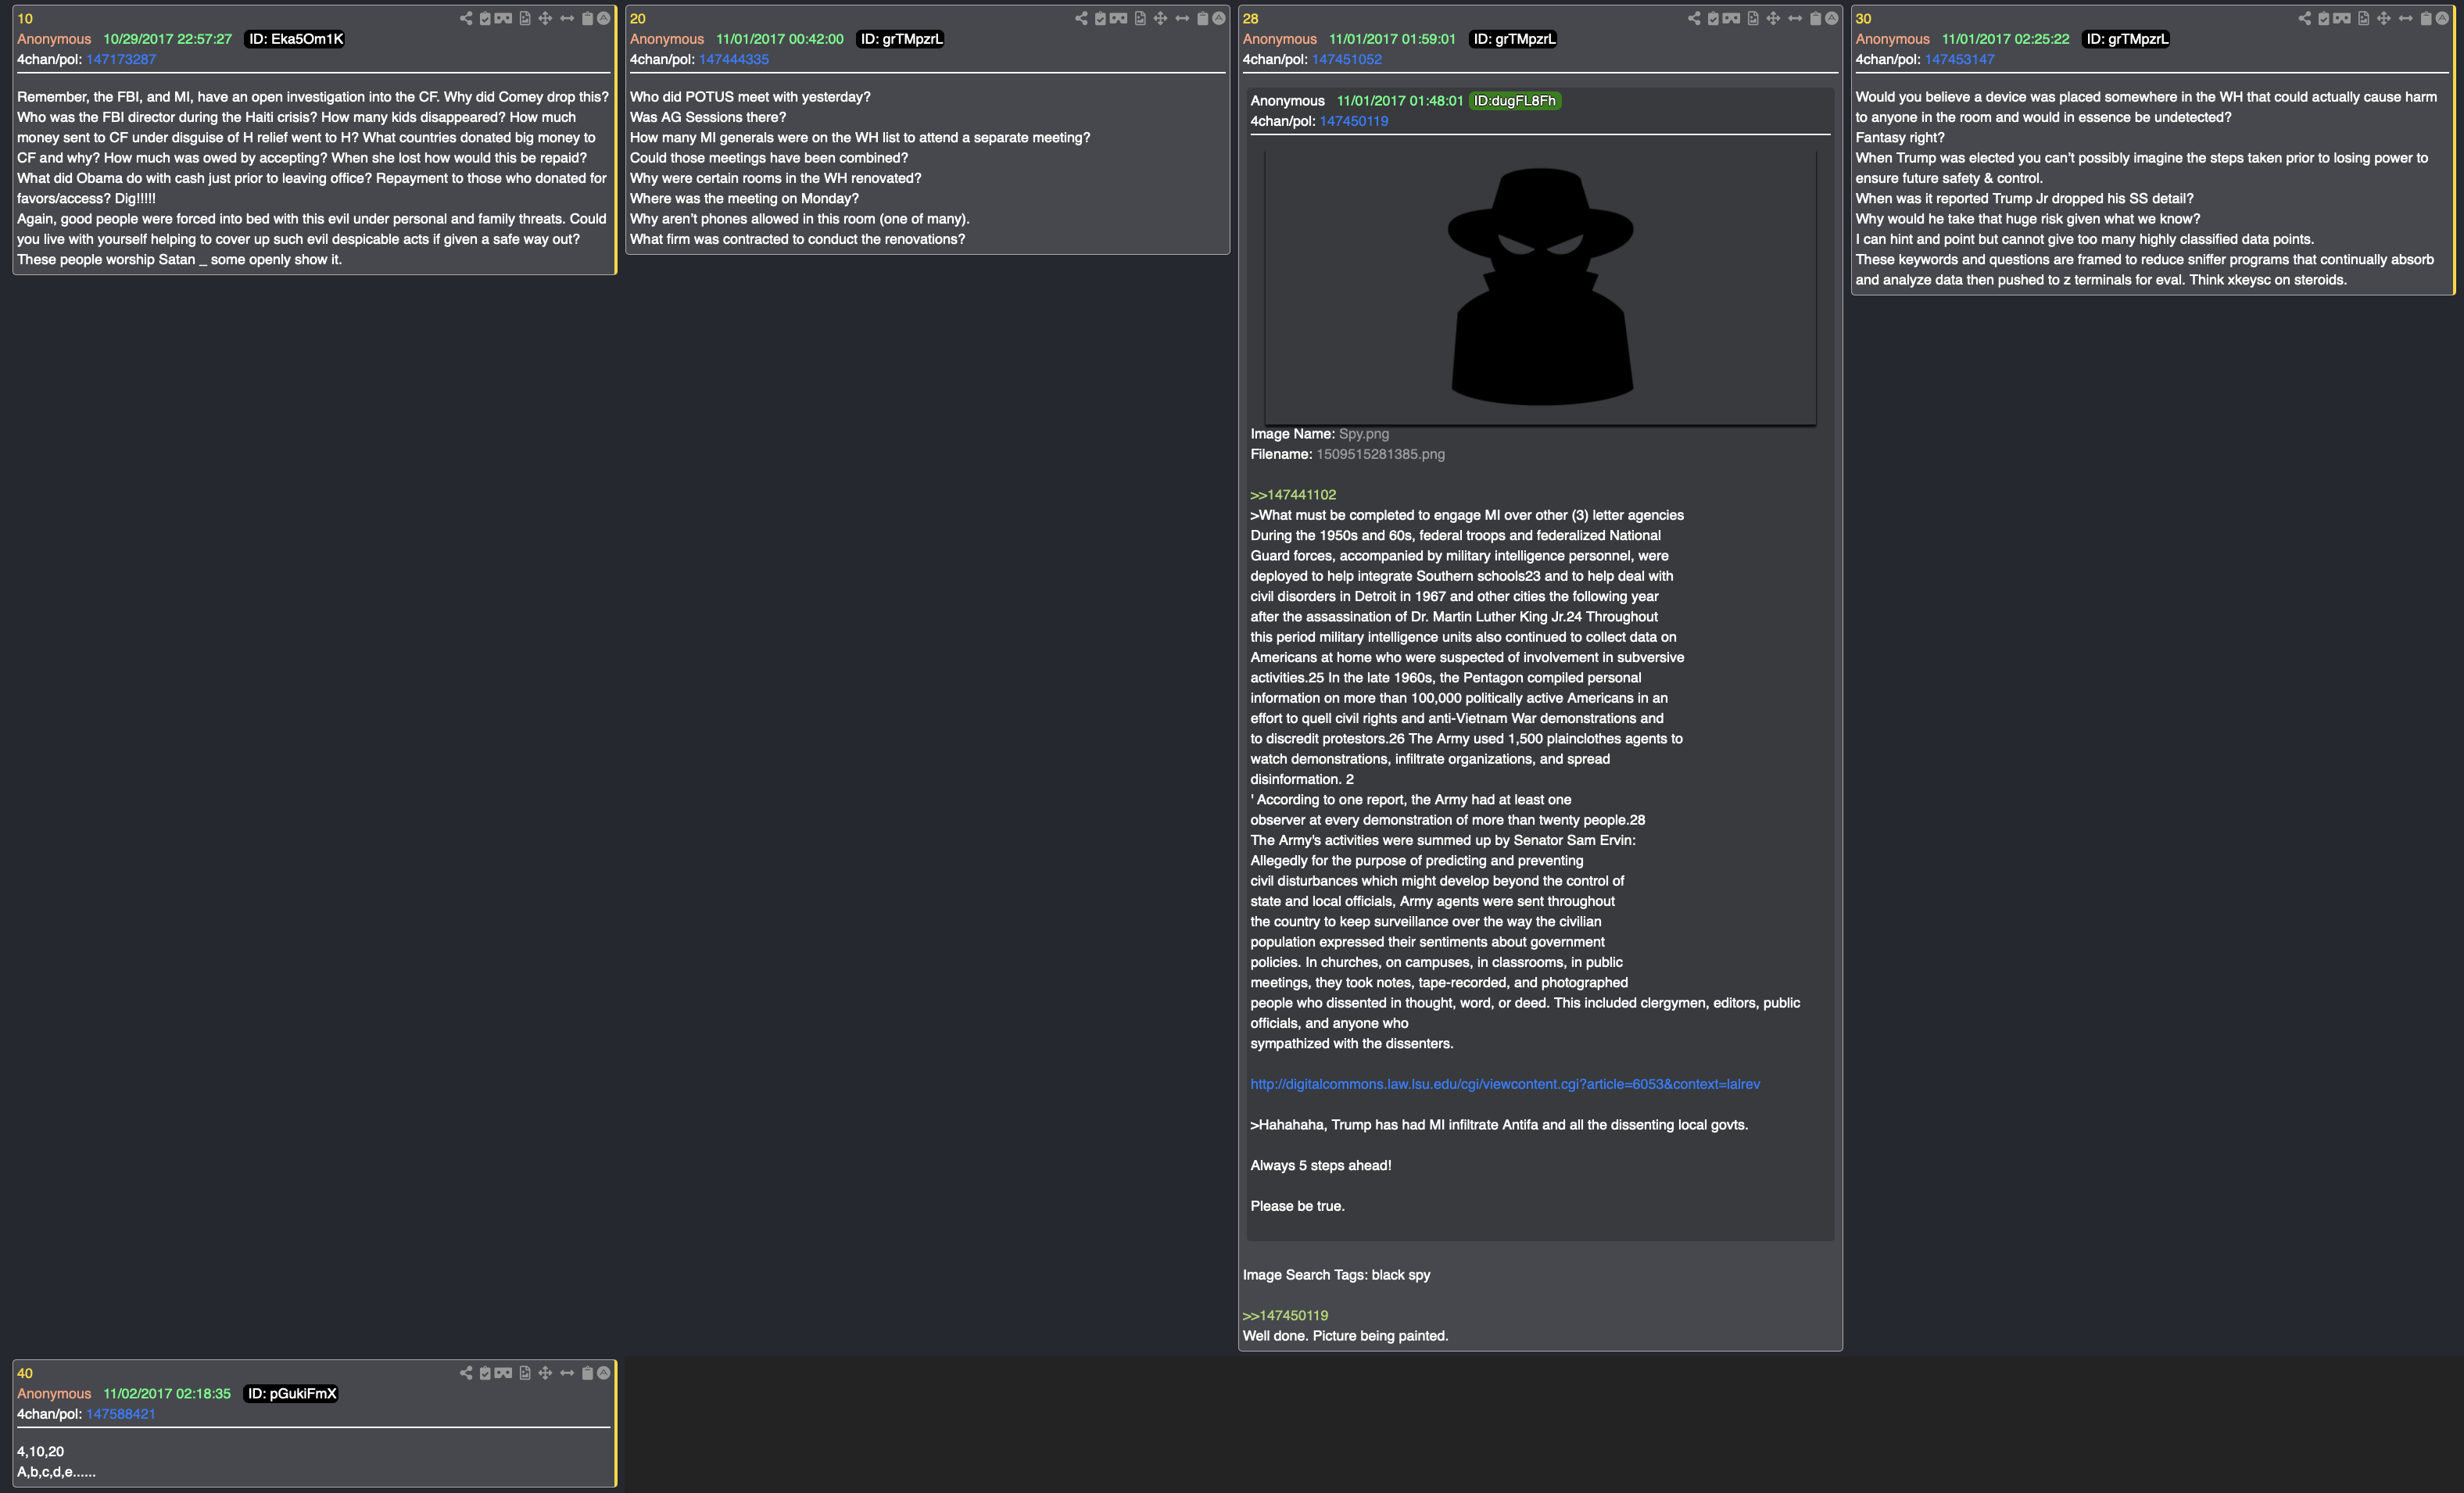Click the horizontal double-arrow icon on post 20
The width and height of the screenshot is (2464, 1493).
(1182, 18)
